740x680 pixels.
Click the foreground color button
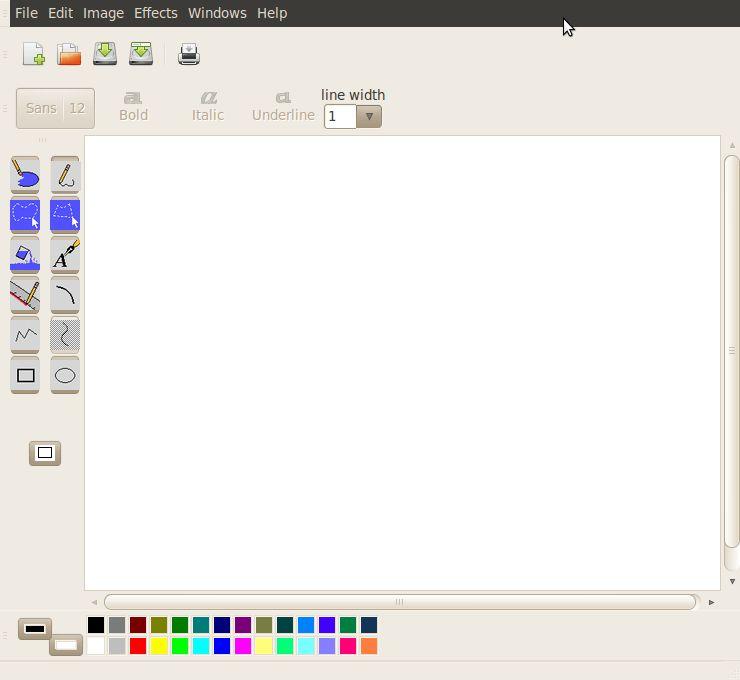pos(35,629)
